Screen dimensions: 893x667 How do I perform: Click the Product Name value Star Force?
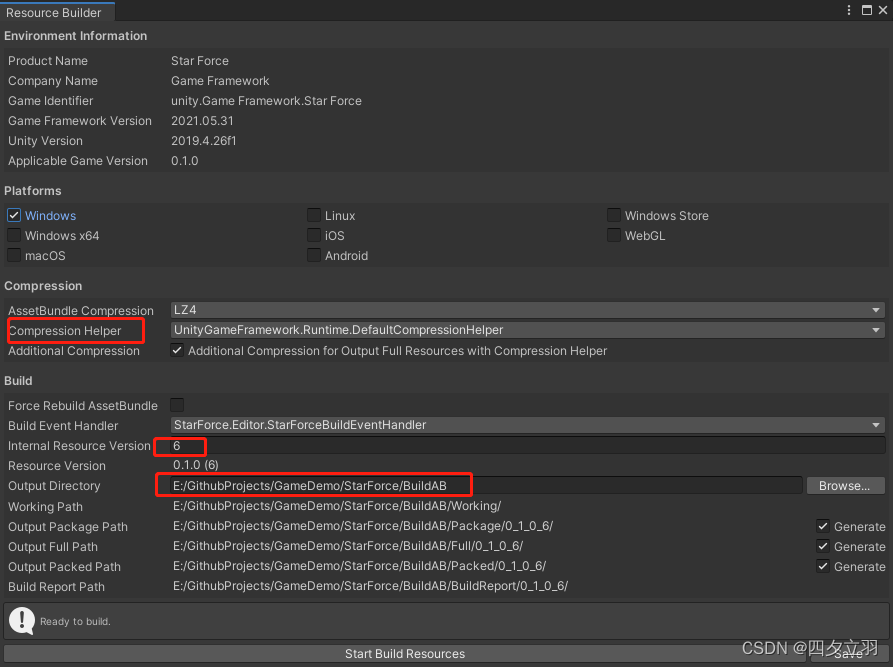[200, 60]
